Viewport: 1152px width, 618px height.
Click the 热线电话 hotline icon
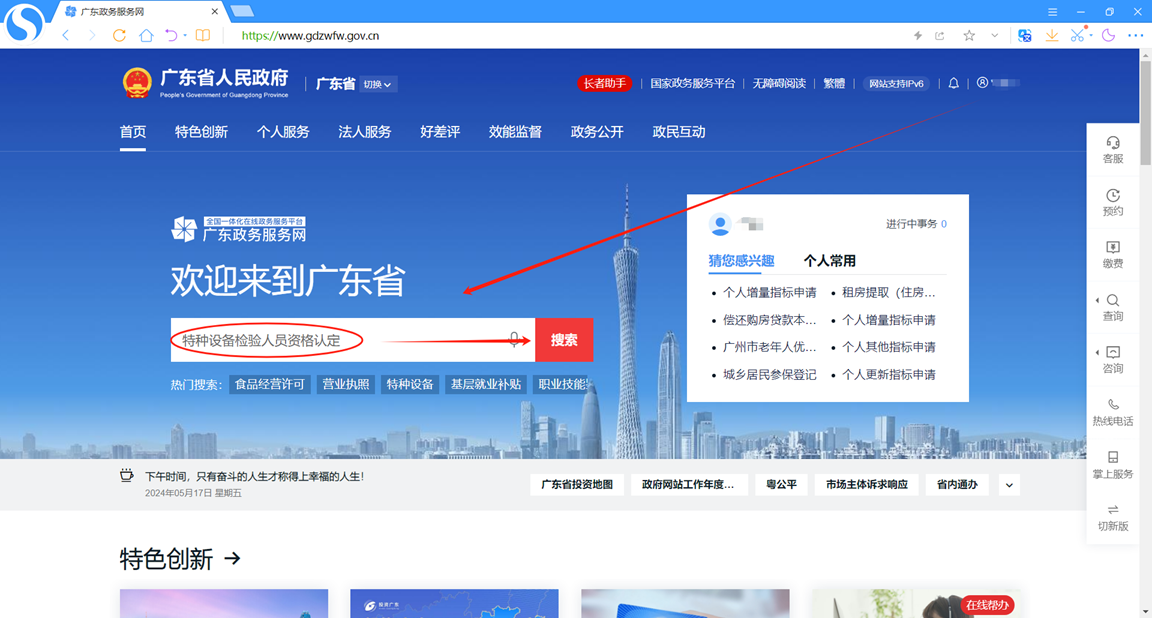coord(1113,412)
